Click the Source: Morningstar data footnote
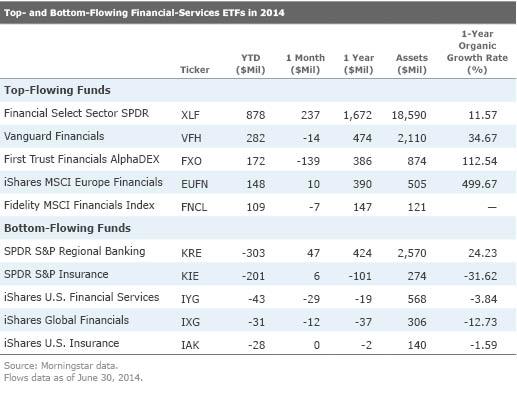 [x=61, y=365]
